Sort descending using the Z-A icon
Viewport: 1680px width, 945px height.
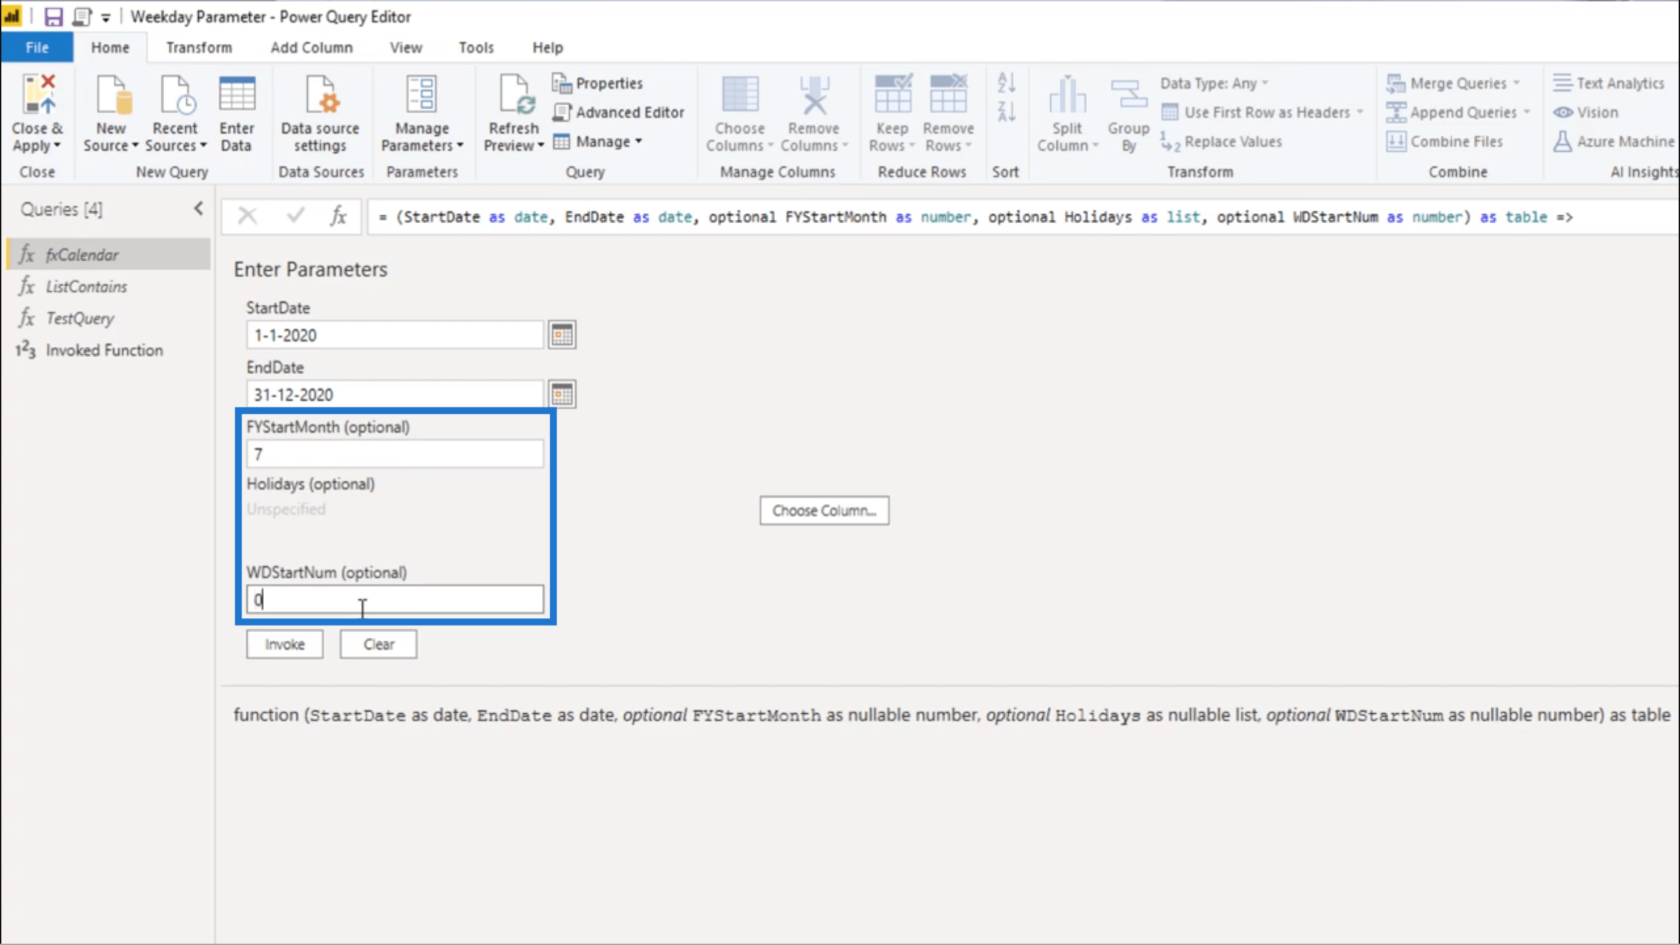(1006, 112)
